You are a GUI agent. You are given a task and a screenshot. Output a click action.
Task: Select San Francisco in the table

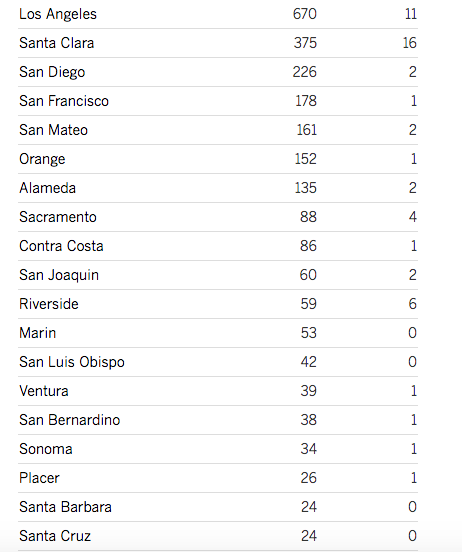pos(64,101)
